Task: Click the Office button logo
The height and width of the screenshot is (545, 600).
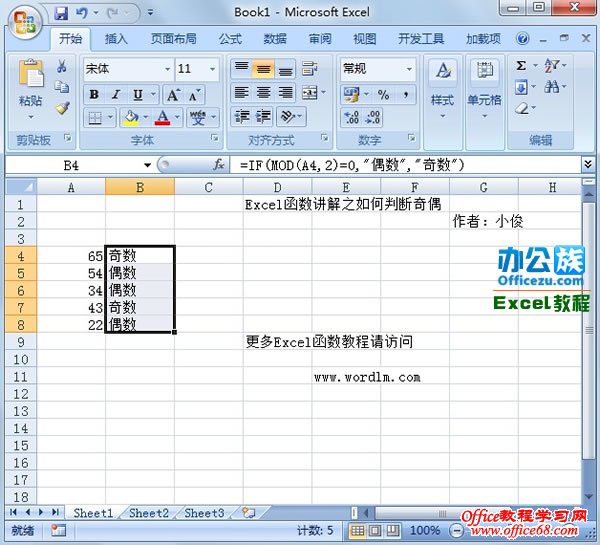Action: [24, 22]
